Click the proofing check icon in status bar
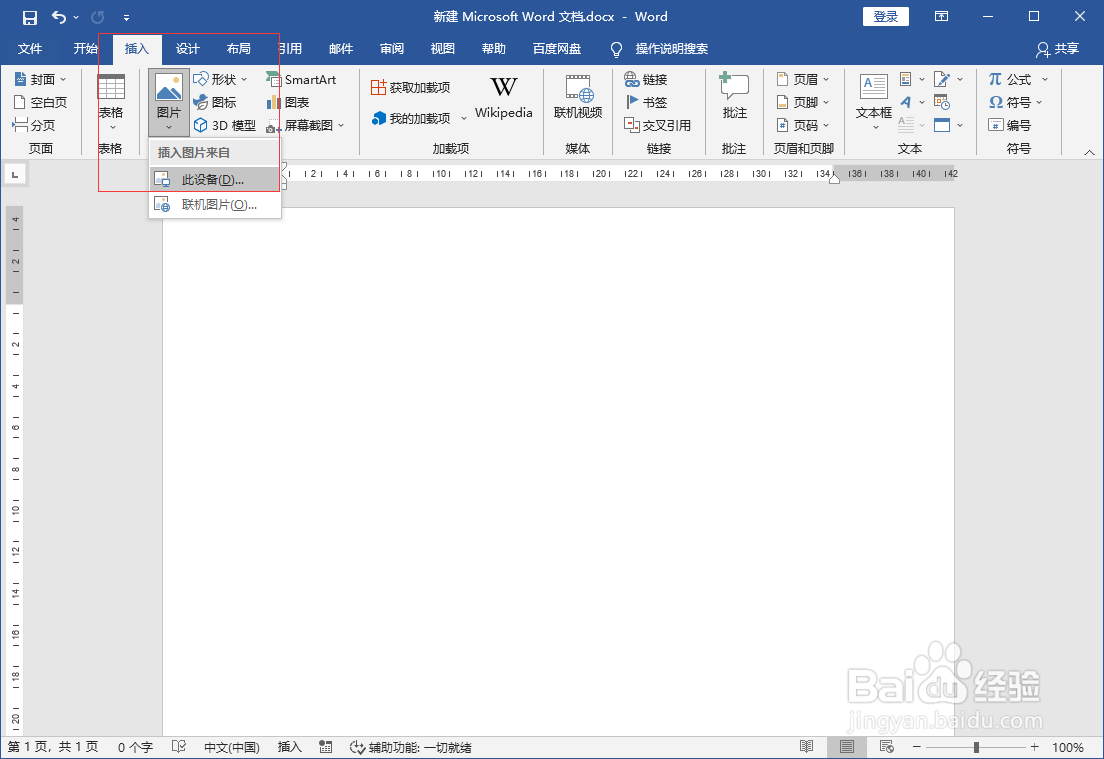 coord(179,747)
